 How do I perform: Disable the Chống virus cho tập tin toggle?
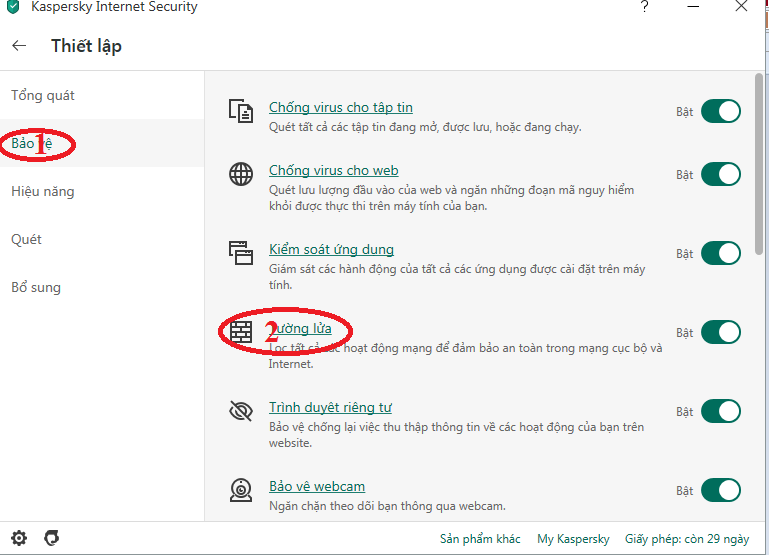[720, 111]
